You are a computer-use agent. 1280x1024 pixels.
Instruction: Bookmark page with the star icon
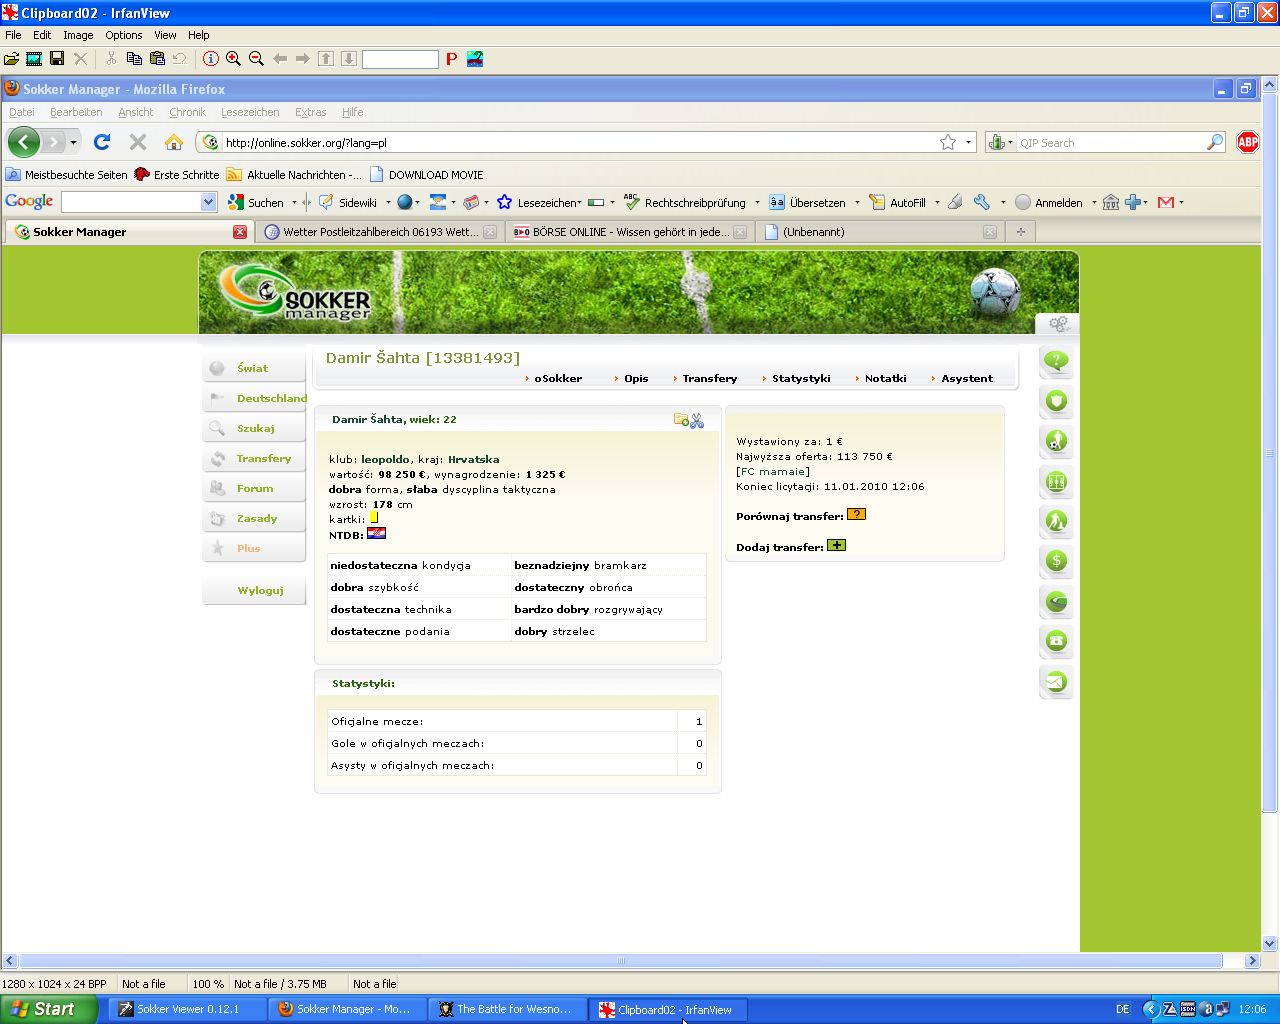click(x=947, y=142)
